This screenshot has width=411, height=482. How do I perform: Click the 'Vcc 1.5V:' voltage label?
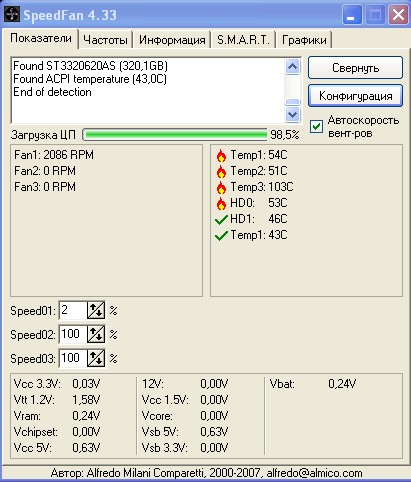coord(165,400)
